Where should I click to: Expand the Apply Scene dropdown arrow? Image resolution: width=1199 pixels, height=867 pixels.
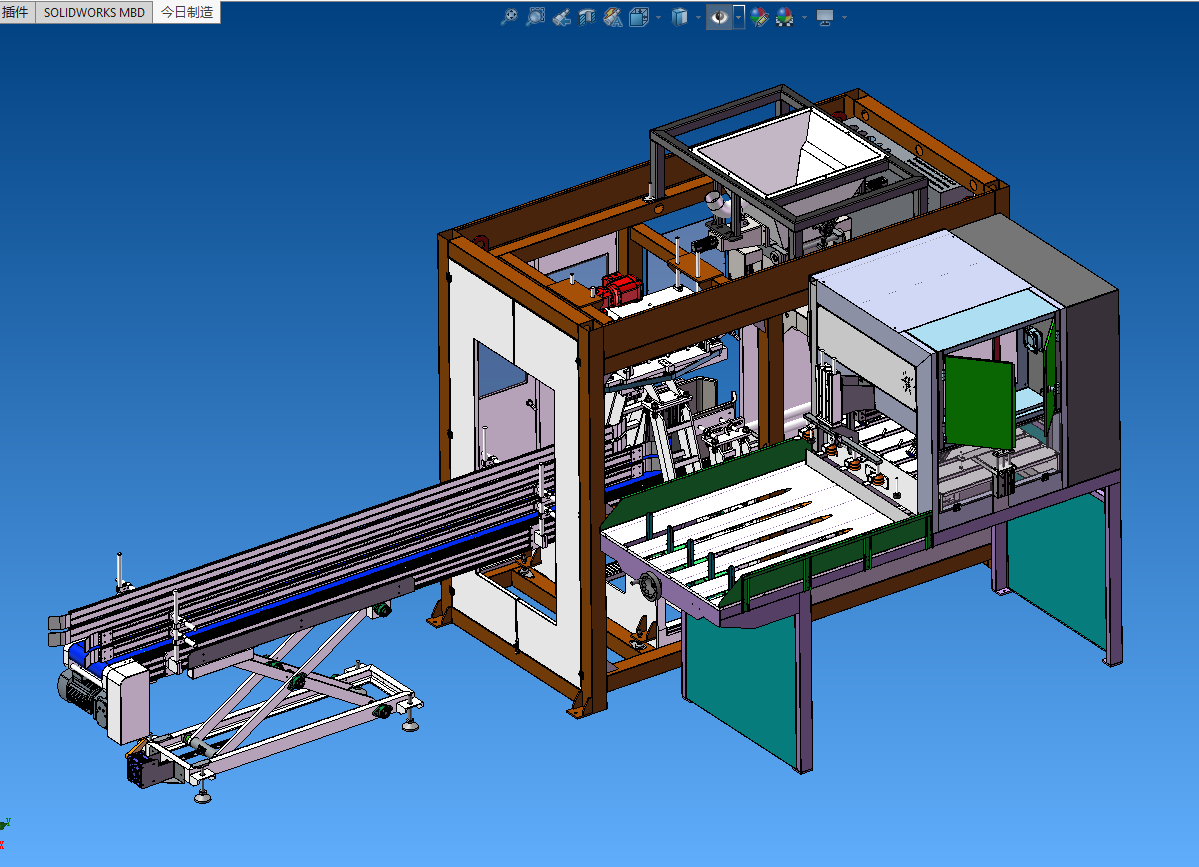tap(803, 17)
